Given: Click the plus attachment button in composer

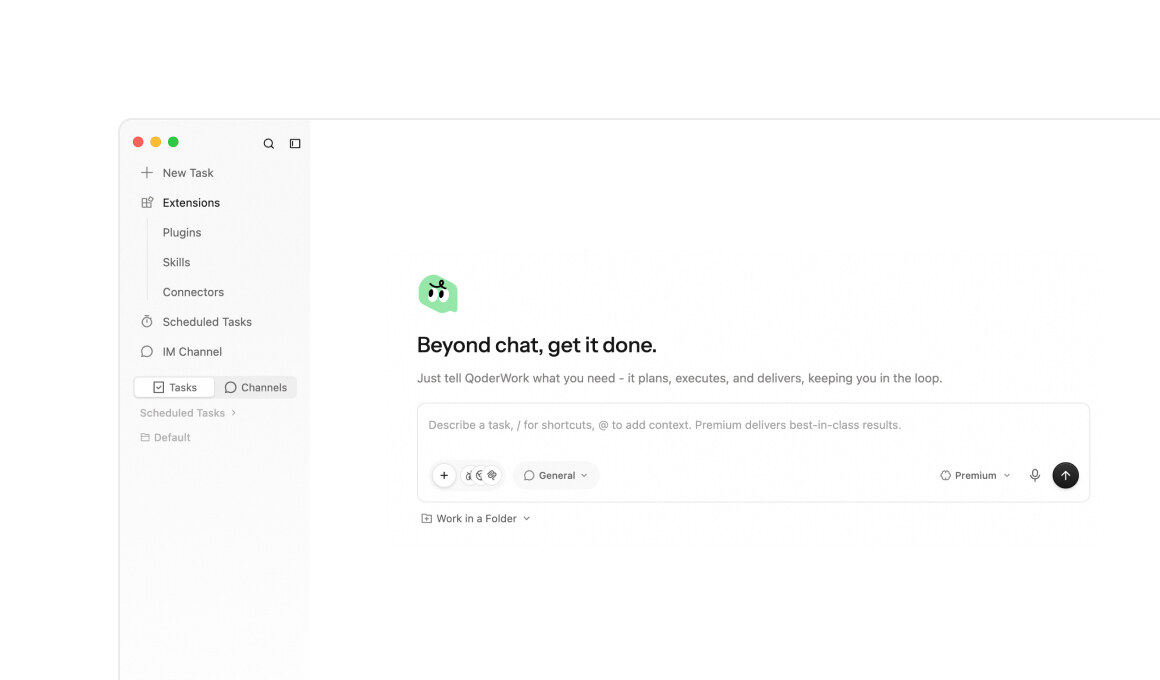Looking at the screenshot, I should (x=444, y=475).
